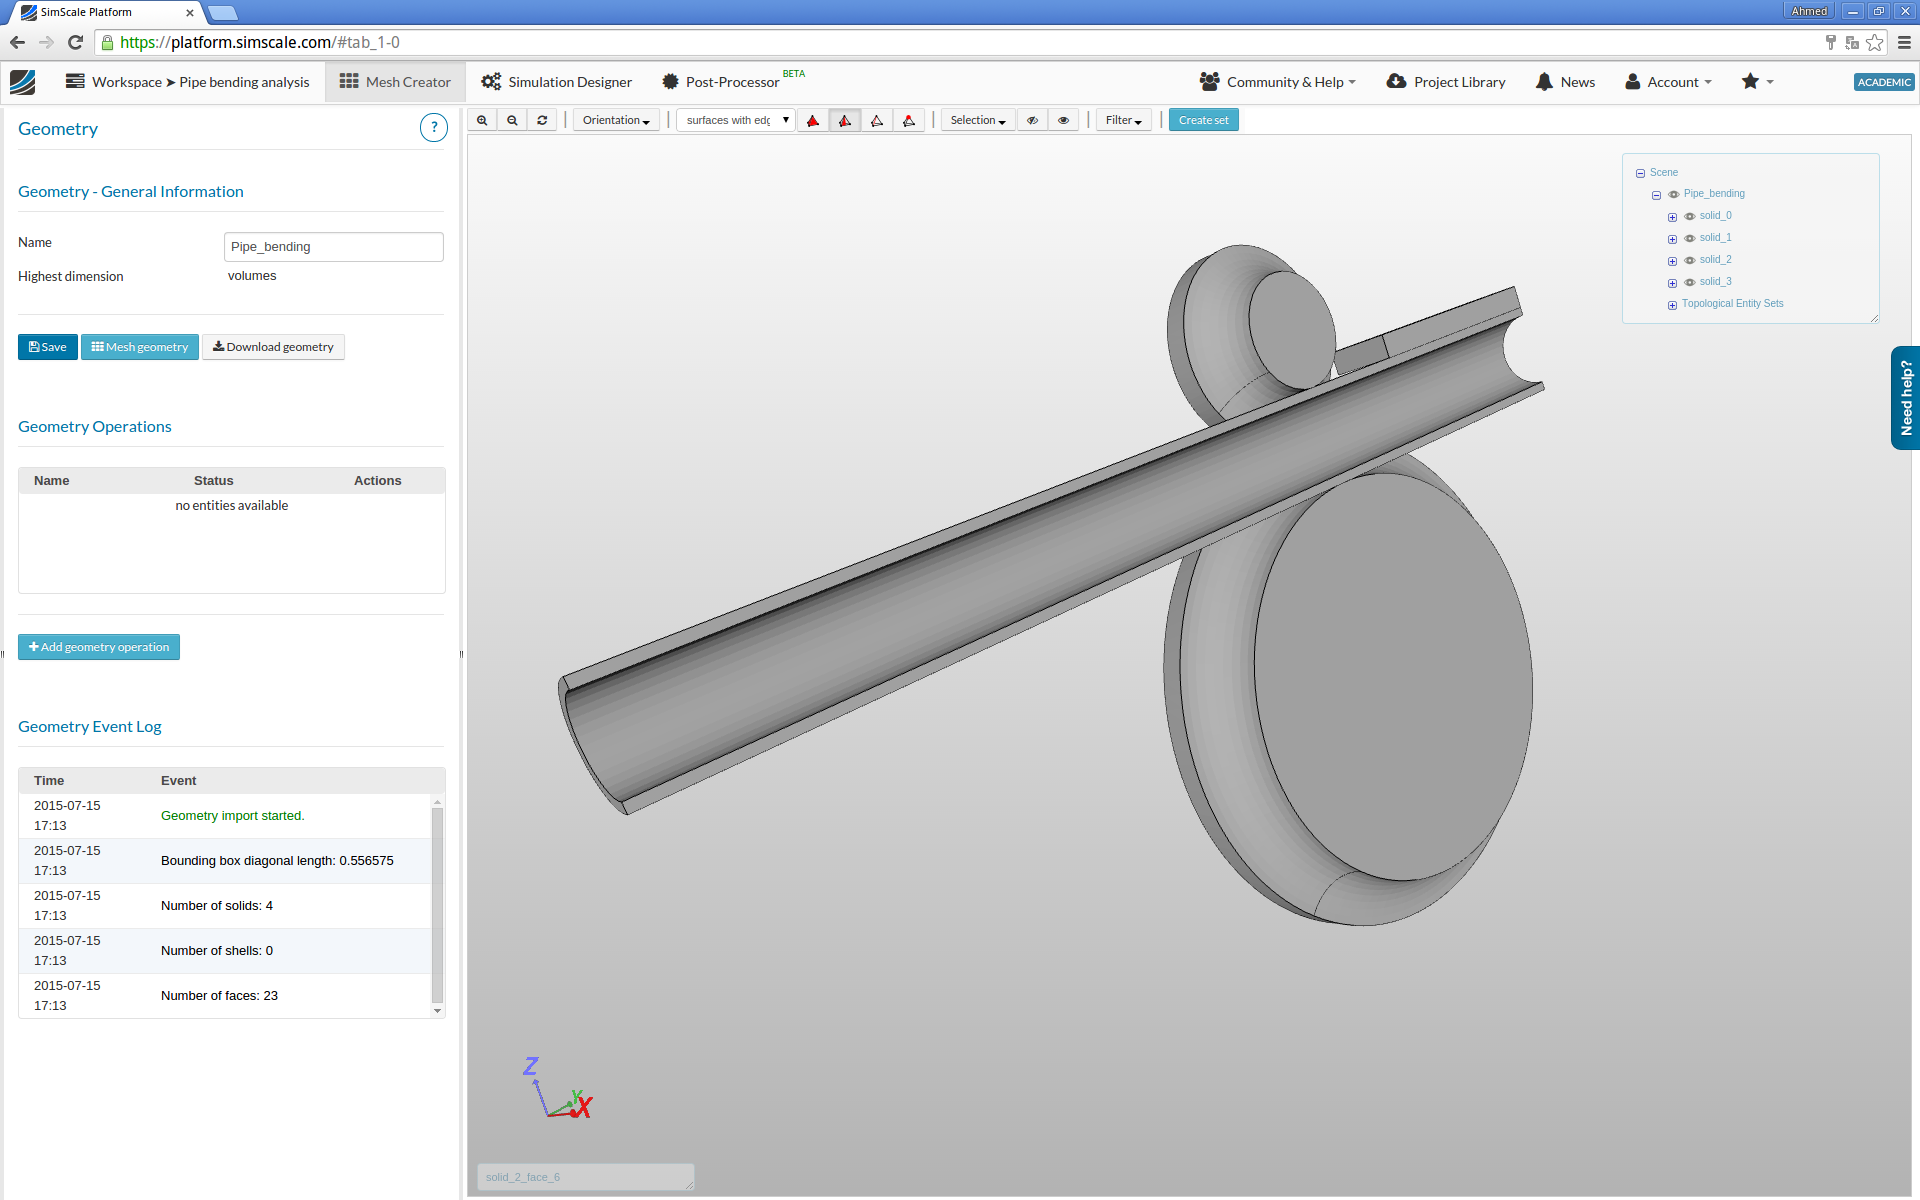The image size is (1920, 1200).
Task: Click the Geometry Event Log scrollbar
Action: (x=437, y=906)
